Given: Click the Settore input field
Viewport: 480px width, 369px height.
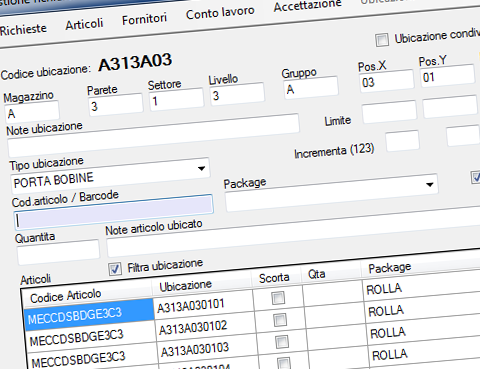Looking at the screenshot, I should point(177,99).
